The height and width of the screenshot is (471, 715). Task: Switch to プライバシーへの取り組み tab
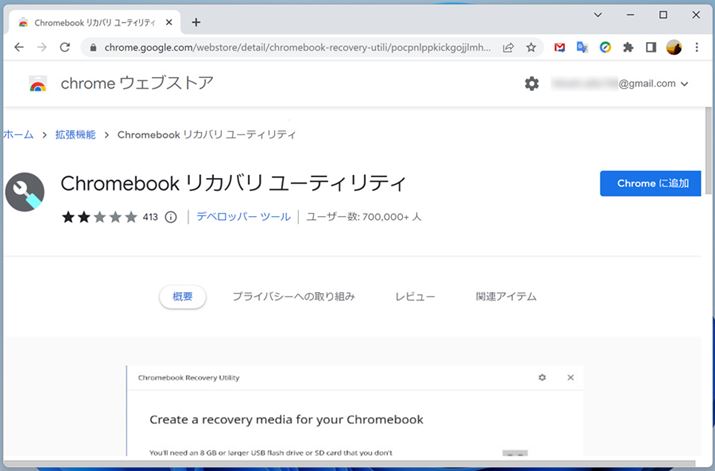[294, 296]
